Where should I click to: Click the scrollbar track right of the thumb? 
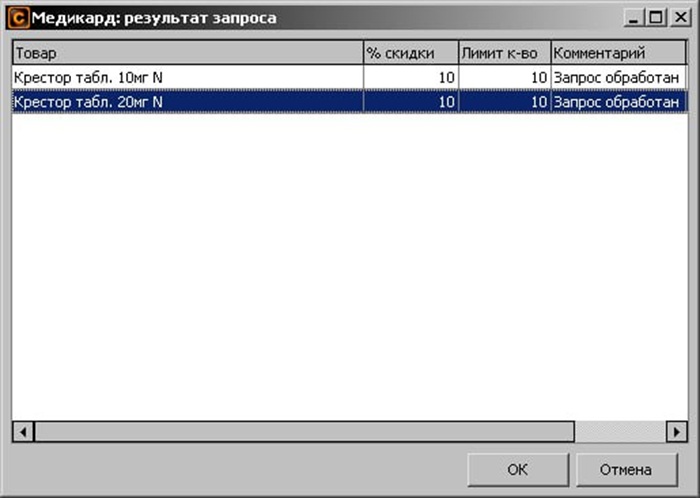tap(619, 431)
